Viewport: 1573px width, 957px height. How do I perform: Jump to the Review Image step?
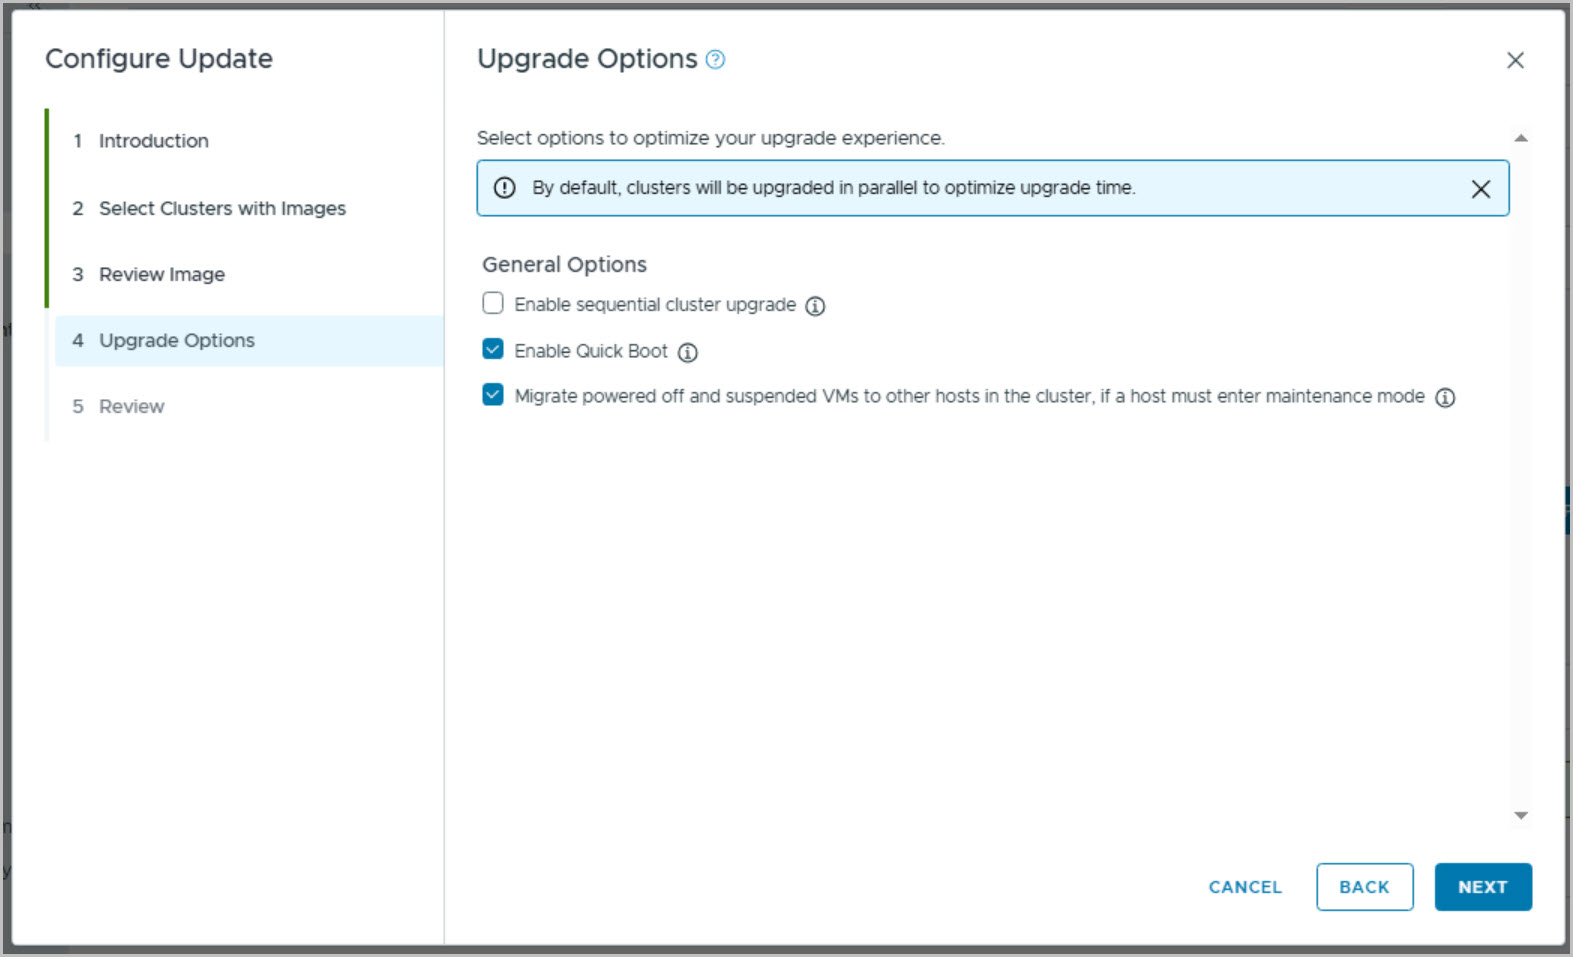point(162,274)
